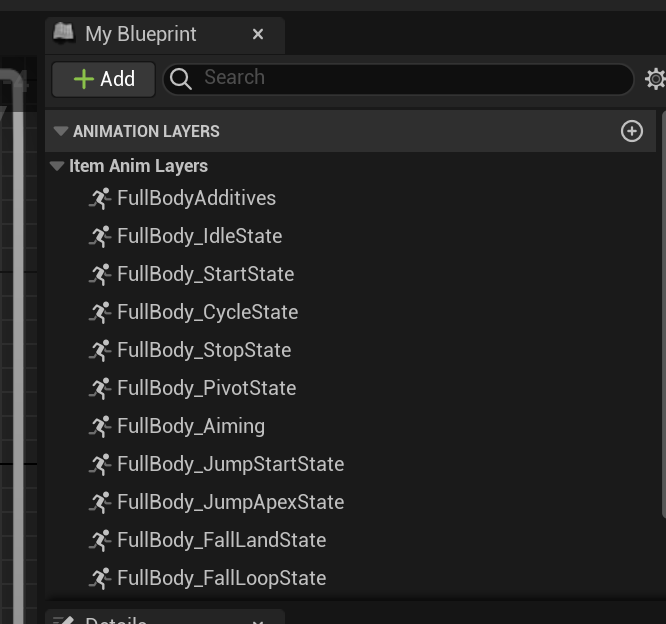Select the FullBody_Aiming layer
The height and width of the screenshot is (624, 666).
coord(191,426)
